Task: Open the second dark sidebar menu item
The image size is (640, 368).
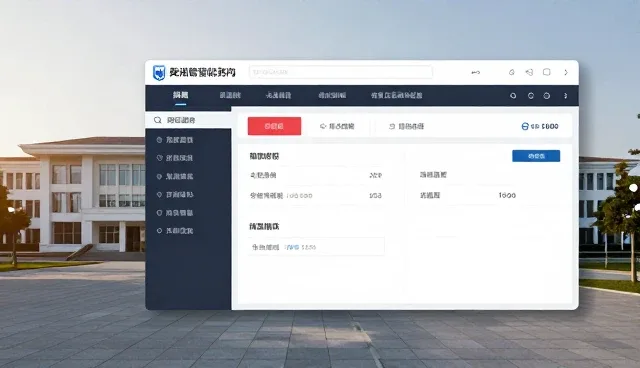Action: click(175, 158)
